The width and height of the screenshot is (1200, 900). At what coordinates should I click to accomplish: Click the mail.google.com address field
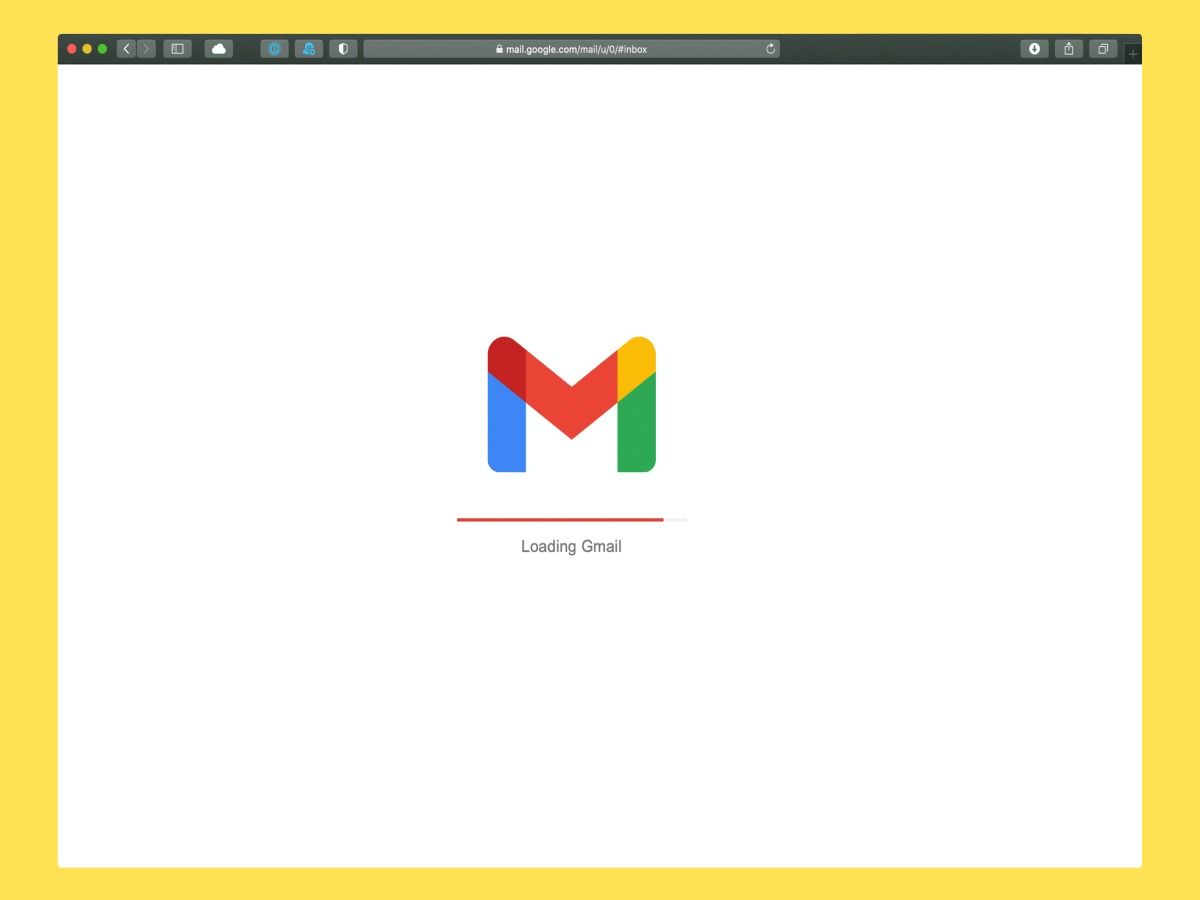(571, 49)
